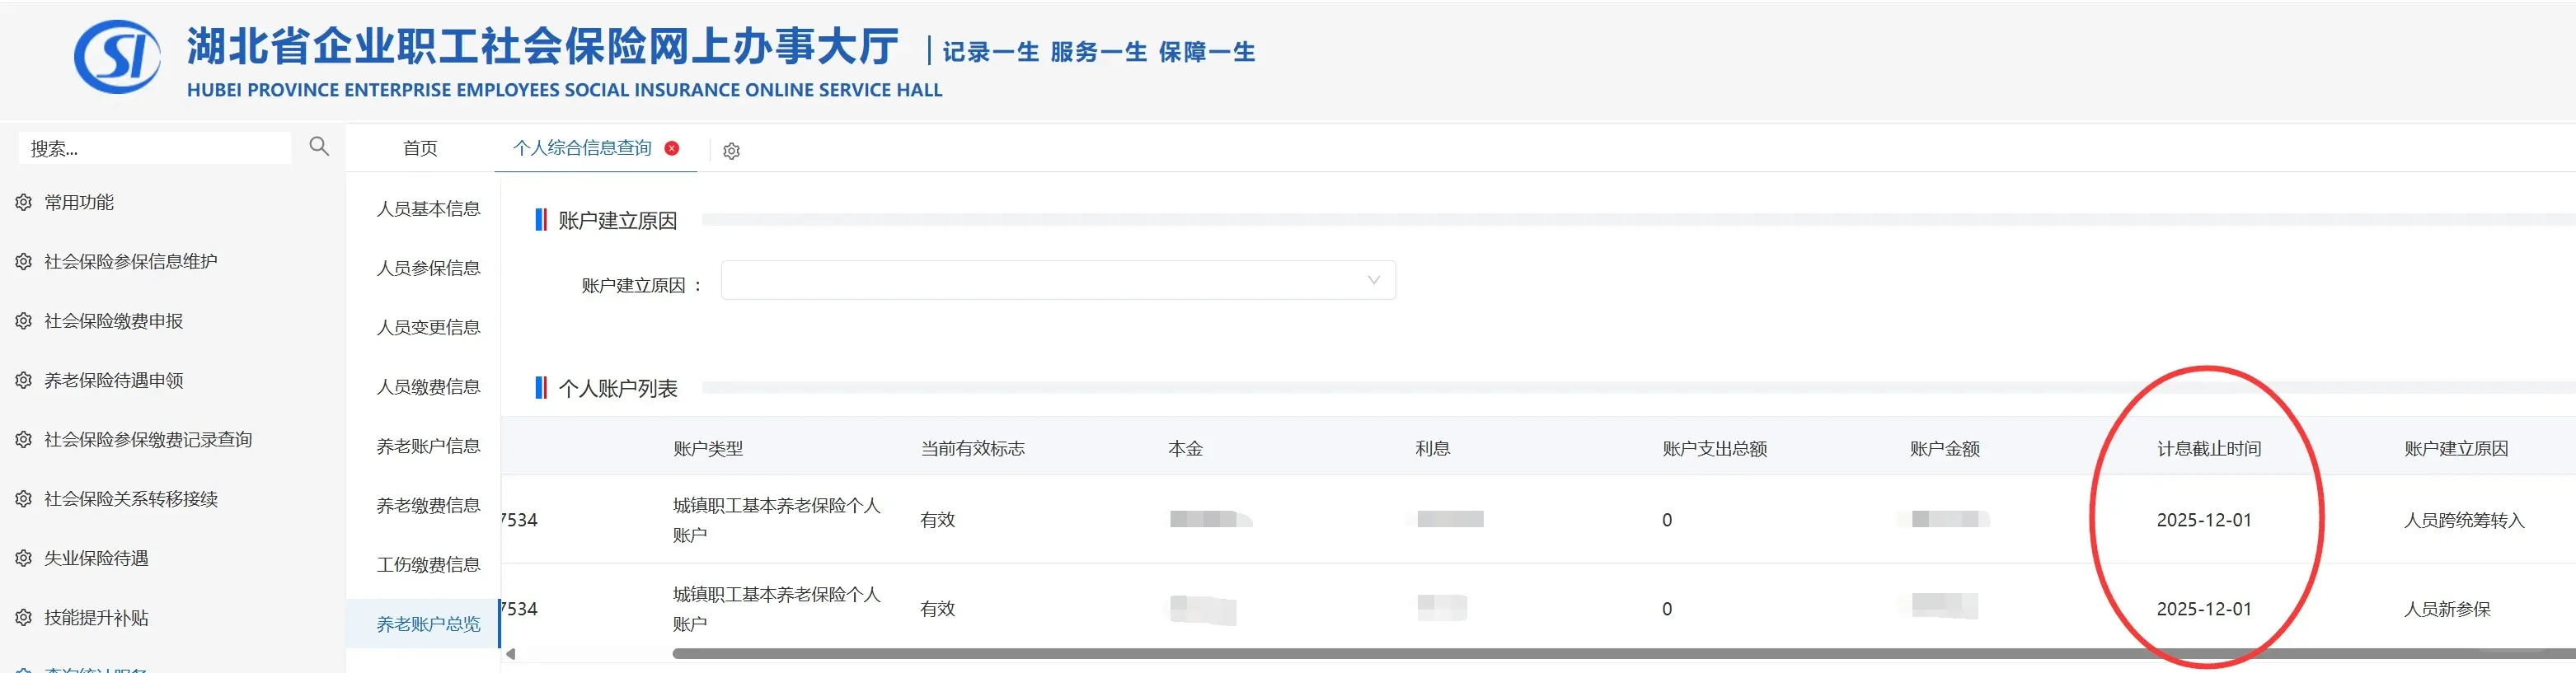
Task: Click gear icon beside 社会保险关系转移接续
Action: [x=24, y=499]
